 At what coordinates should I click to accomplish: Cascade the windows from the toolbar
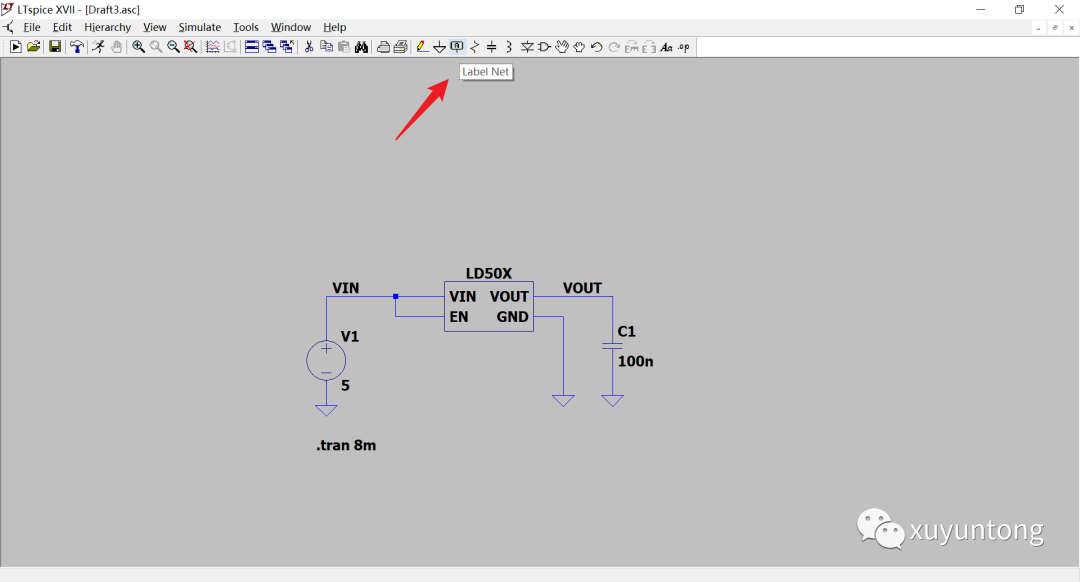click(x=269, y=47)
